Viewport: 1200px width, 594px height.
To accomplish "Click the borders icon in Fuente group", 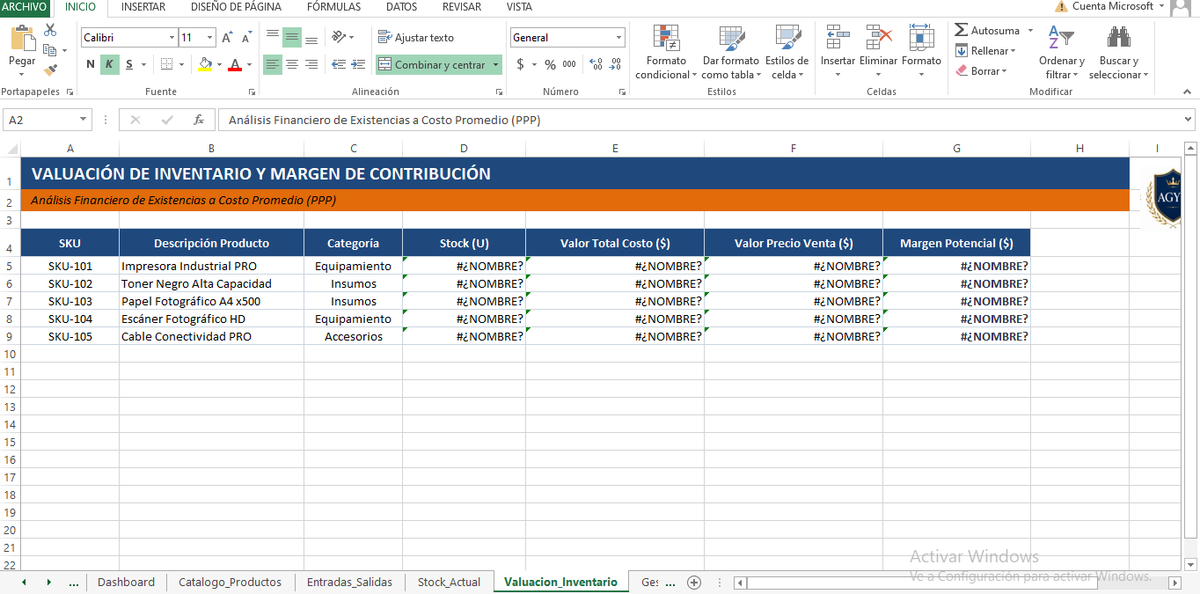I will pyautogui.click(x=167, y=65).
